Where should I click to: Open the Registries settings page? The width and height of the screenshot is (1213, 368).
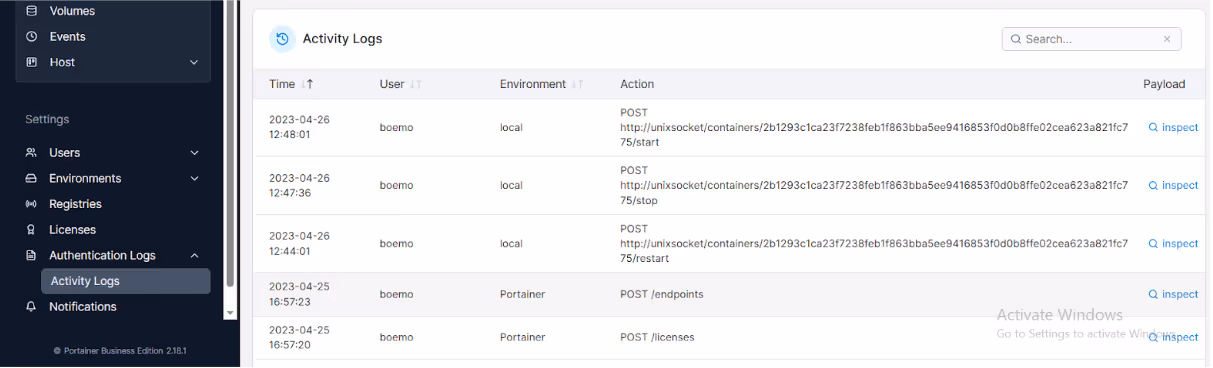pos(76,204)
